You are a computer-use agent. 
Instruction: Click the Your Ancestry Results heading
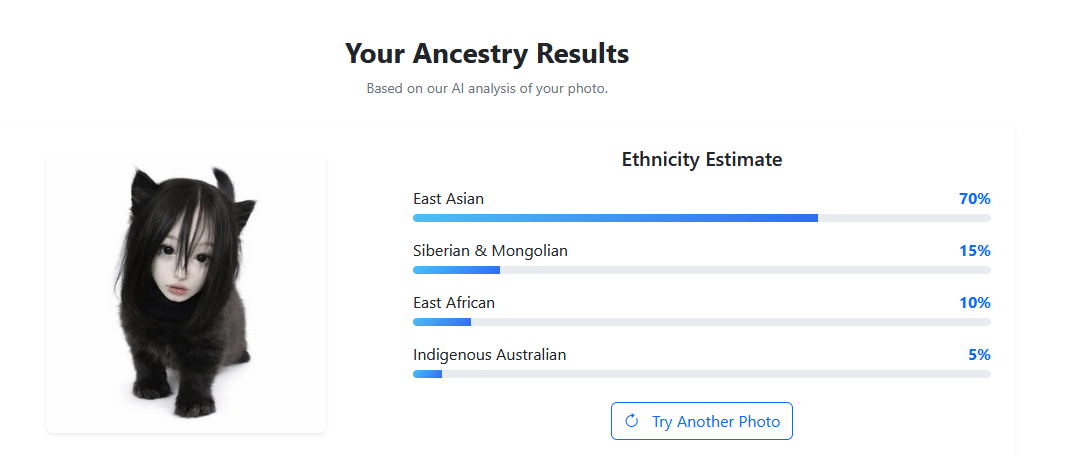pyautogui.click(x=487, y=54)
